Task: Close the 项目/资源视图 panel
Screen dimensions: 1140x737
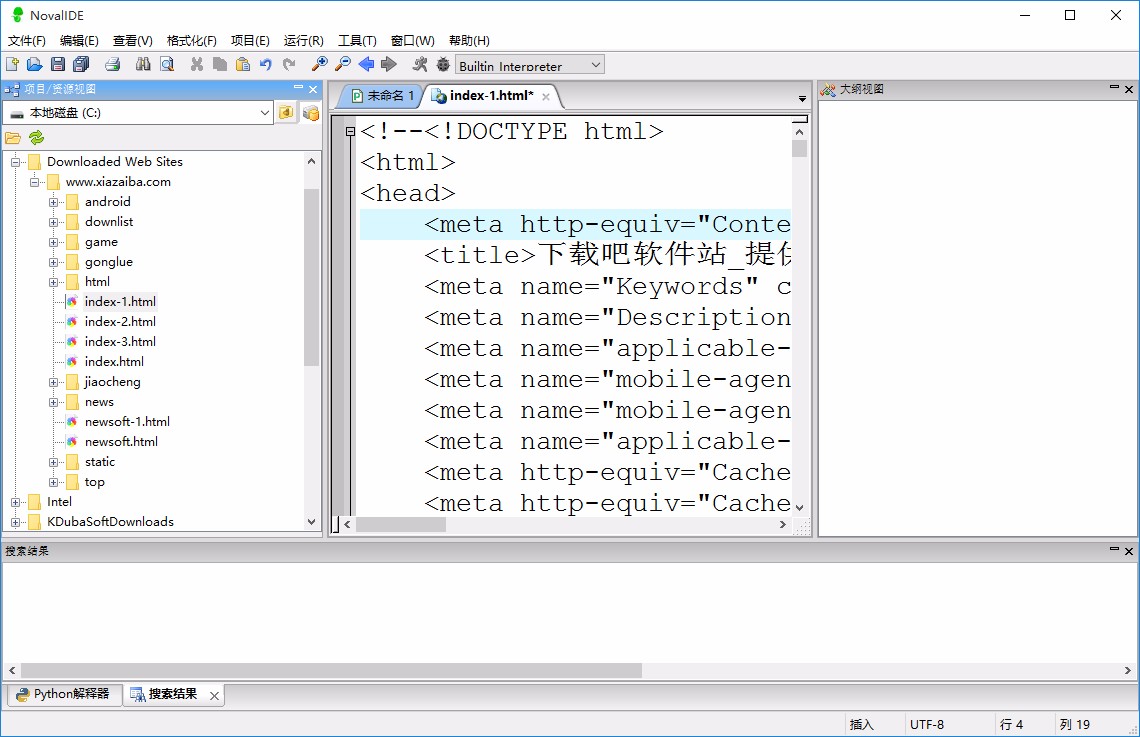Action: [313, 89]
